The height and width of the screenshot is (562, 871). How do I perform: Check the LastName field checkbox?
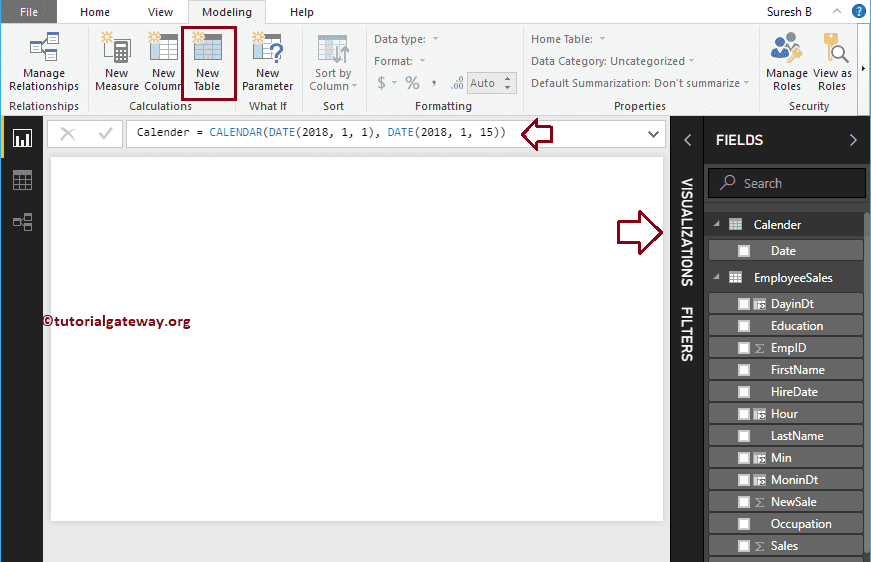(x=744, y=436)
